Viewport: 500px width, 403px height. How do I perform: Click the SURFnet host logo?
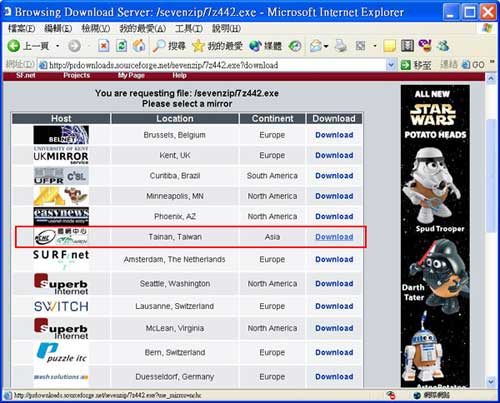(61, 260)
